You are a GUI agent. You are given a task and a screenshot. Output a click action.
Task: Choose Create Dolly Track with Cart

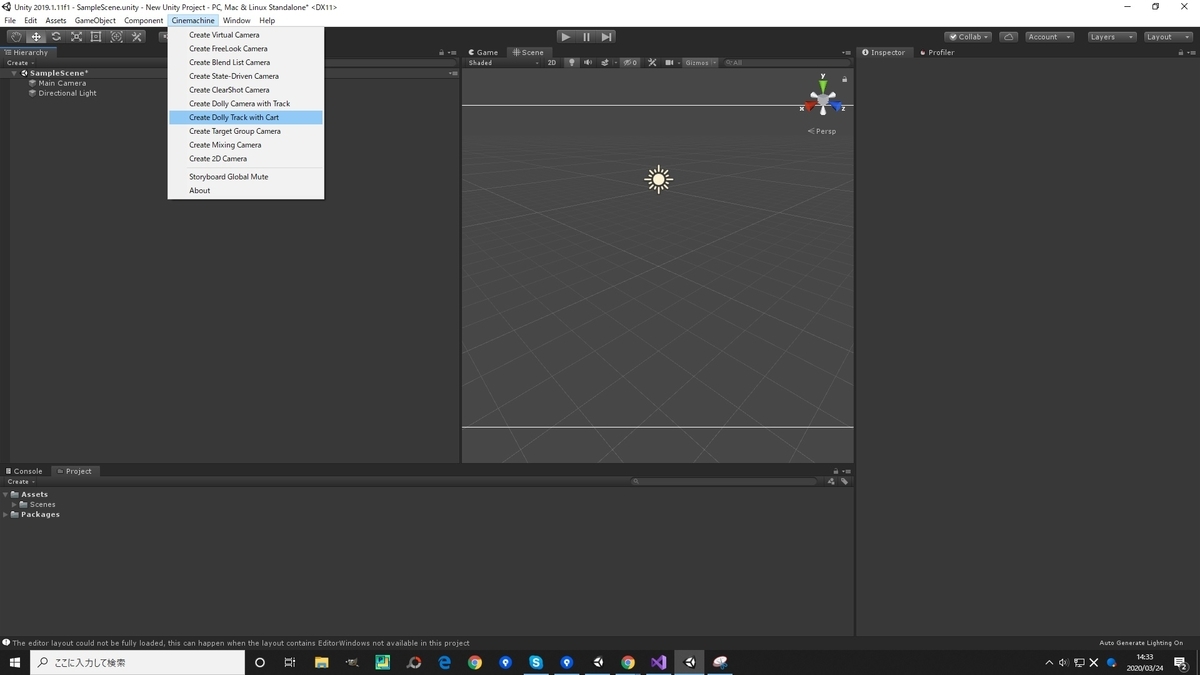click(x=246, y=117)
